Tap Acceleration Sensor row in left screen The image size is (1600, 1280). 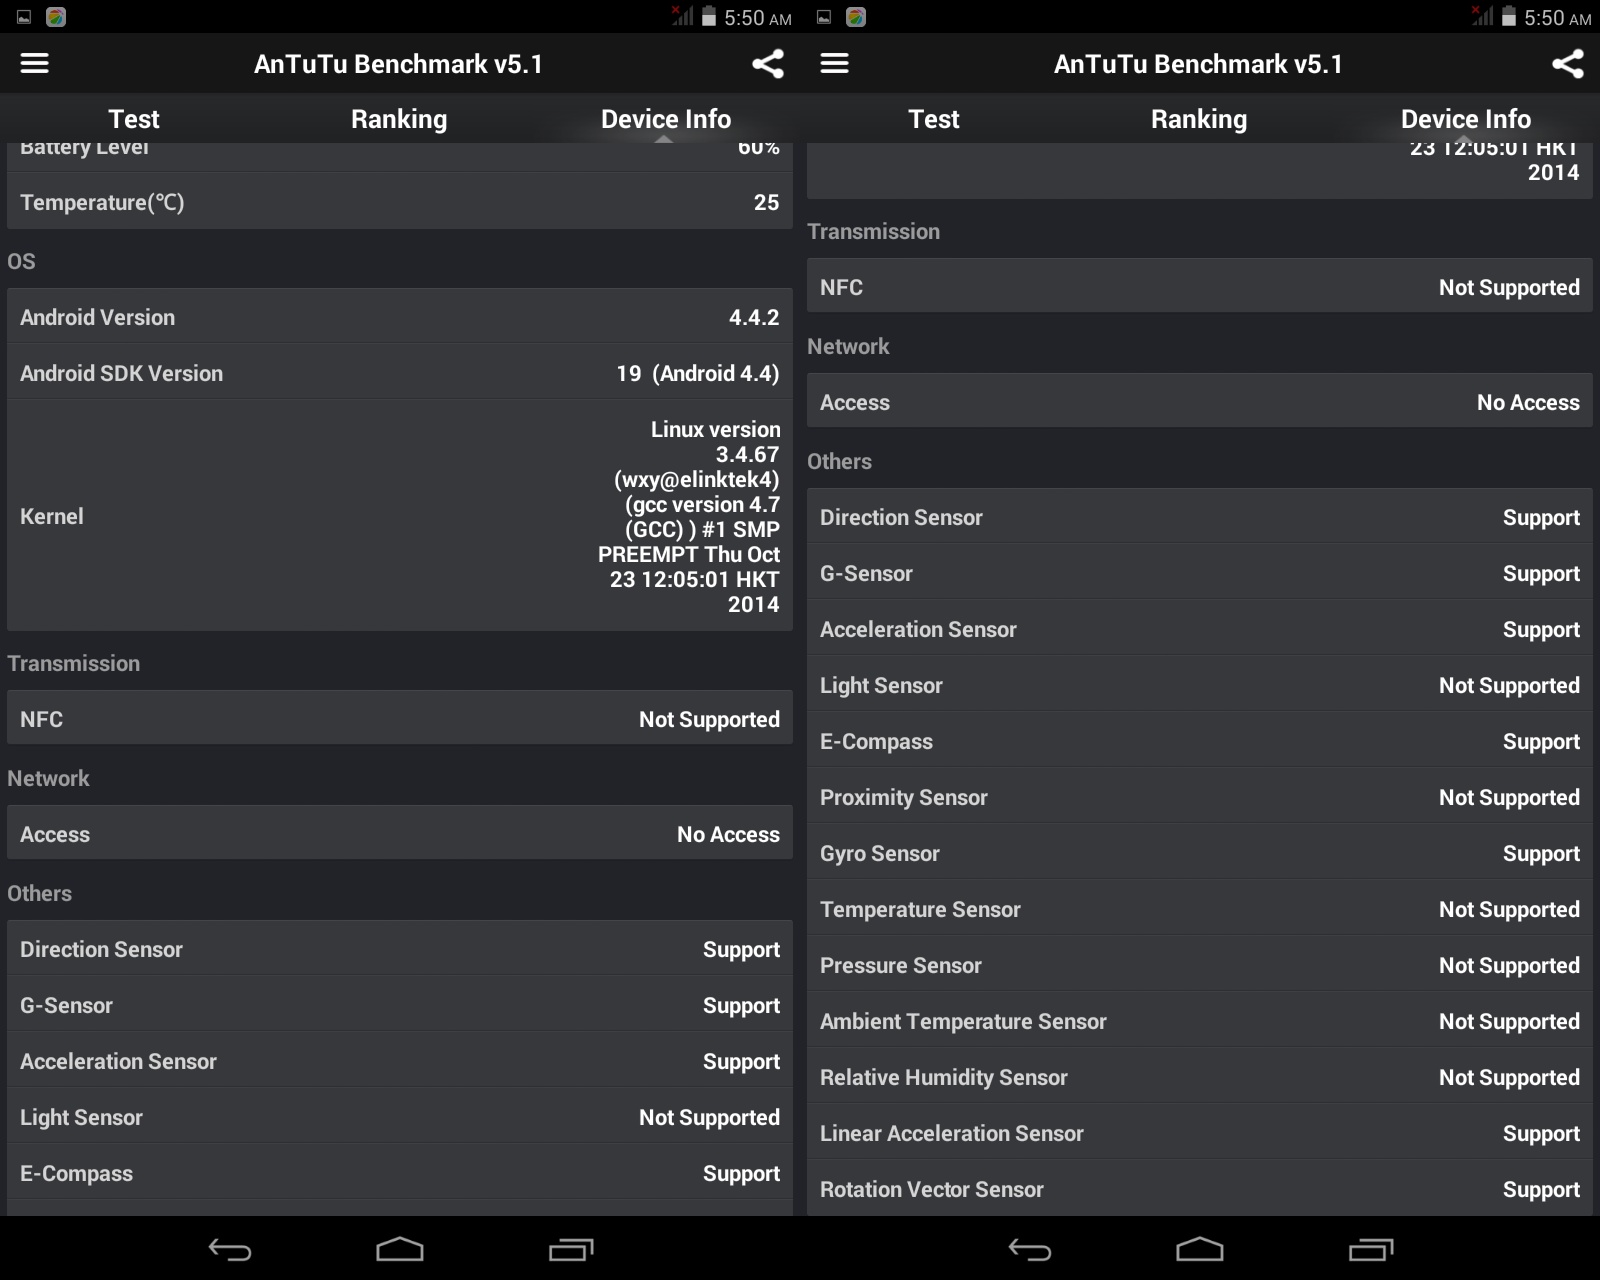click(x=400, y=1061)
